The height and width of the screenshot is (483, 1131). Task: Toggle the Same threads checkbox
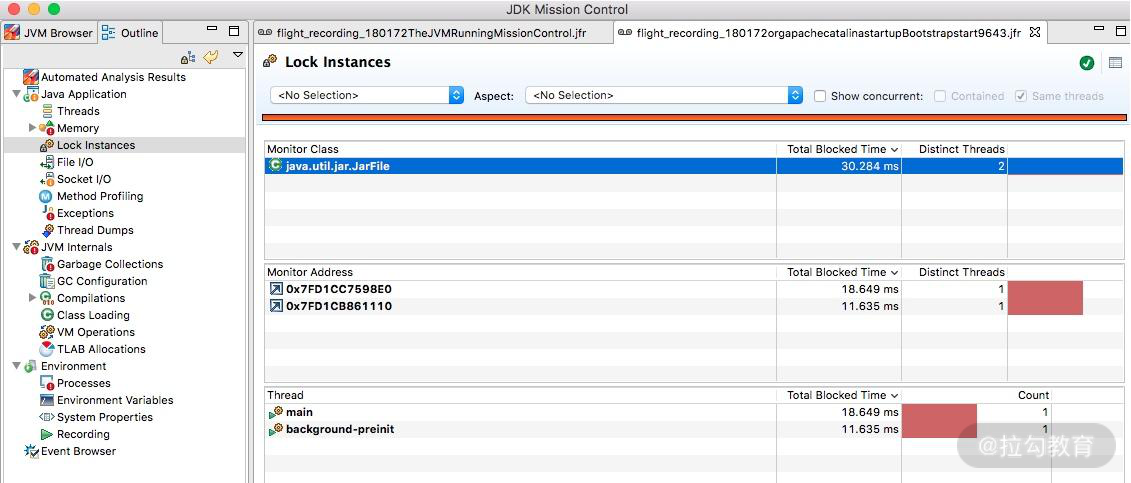pos(1020,96)
